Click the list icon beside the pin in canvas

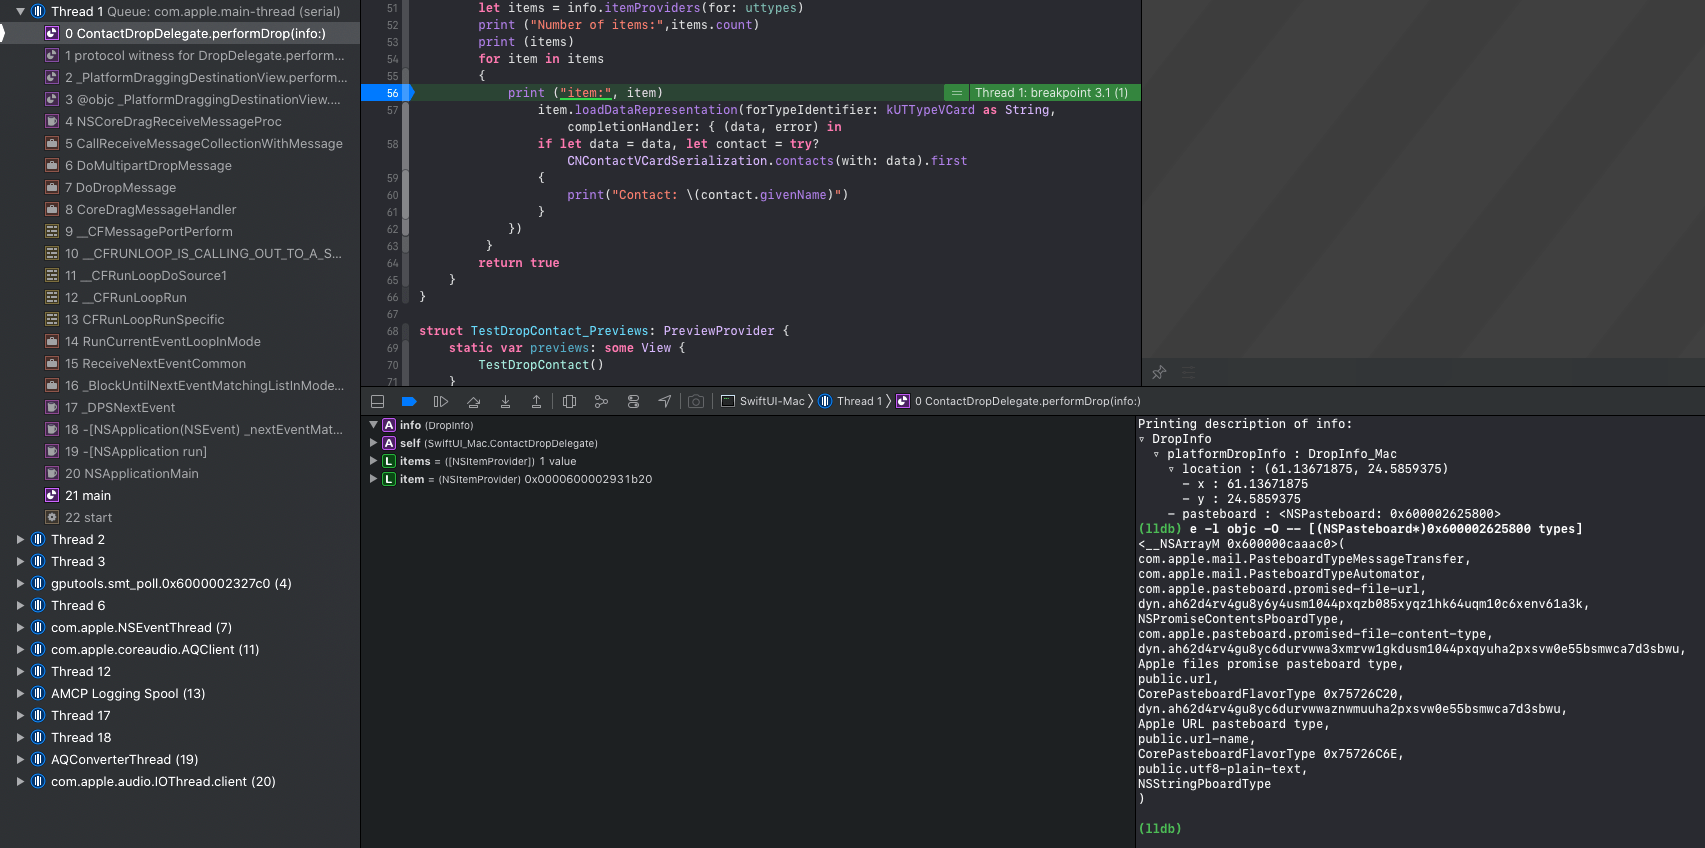[1189, 372]
